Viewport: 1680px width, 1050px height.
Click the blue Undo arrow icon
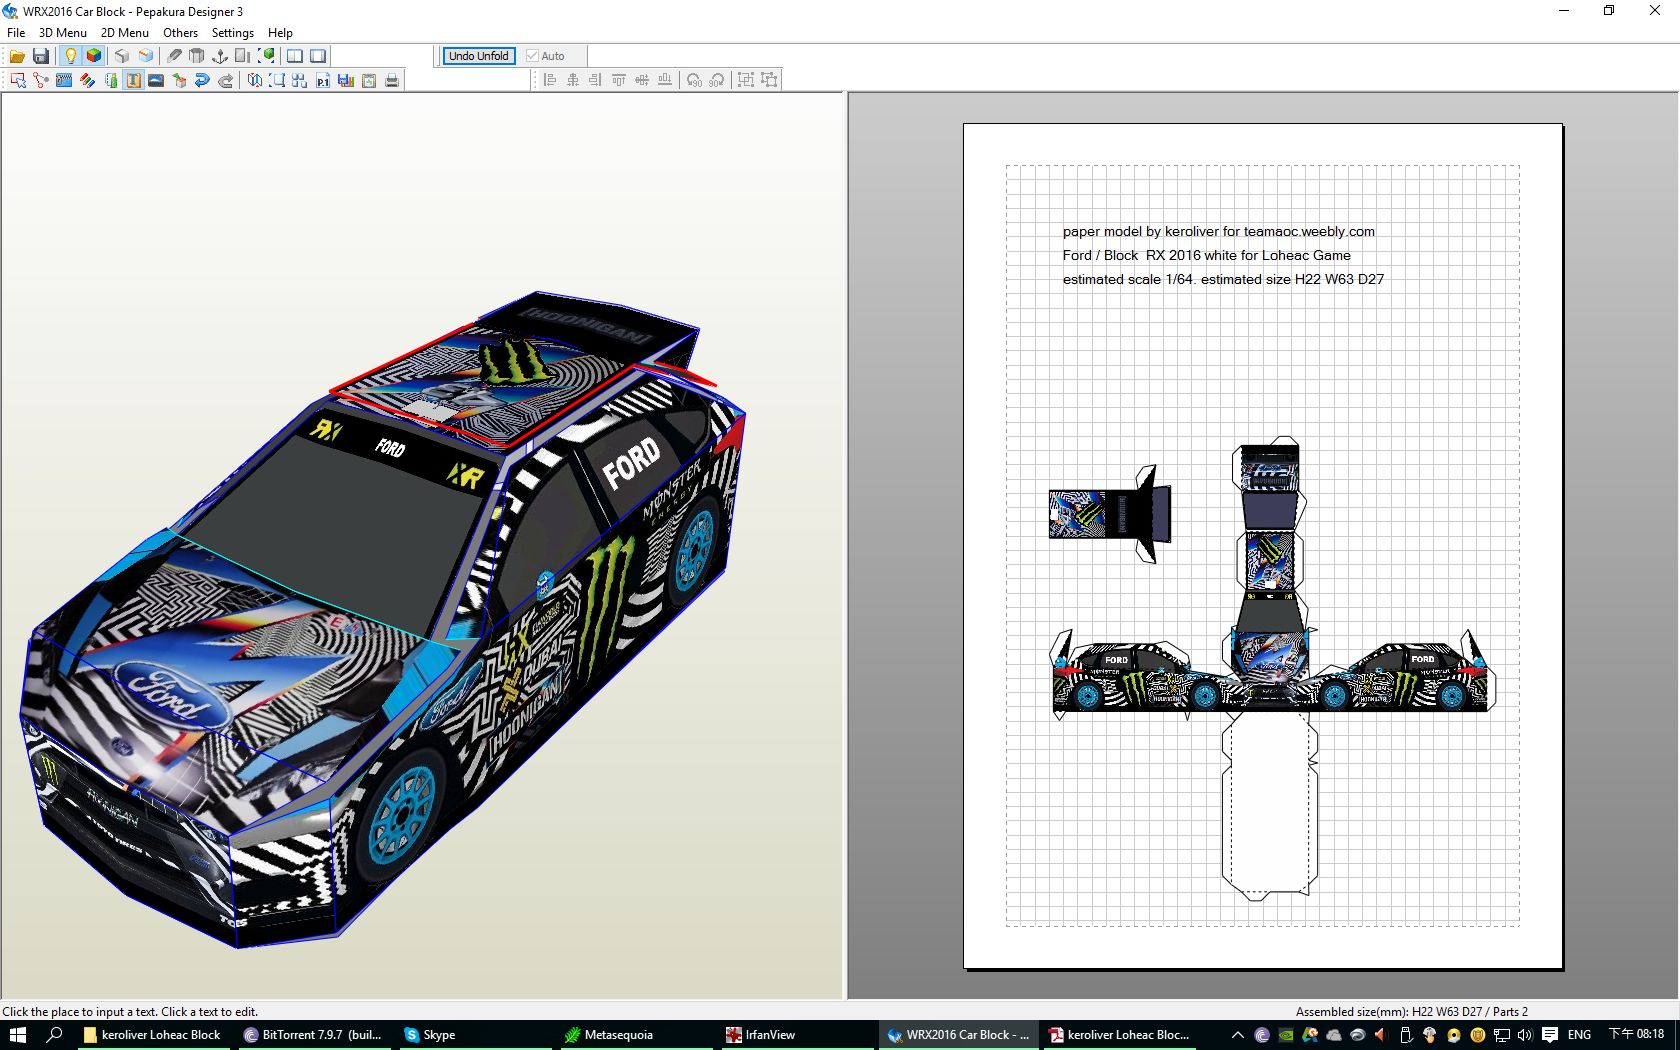point(202,80)
